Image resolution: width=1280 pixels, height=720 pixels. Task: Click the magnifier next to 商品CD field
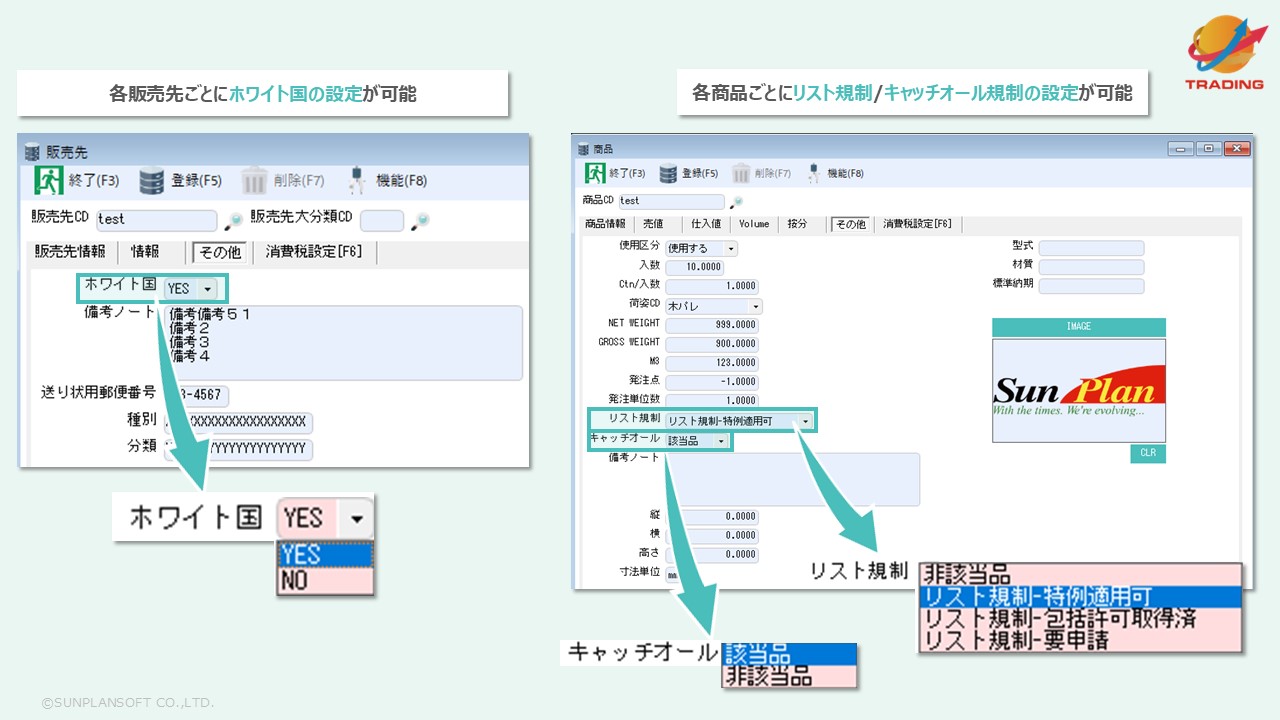[736, 201]
